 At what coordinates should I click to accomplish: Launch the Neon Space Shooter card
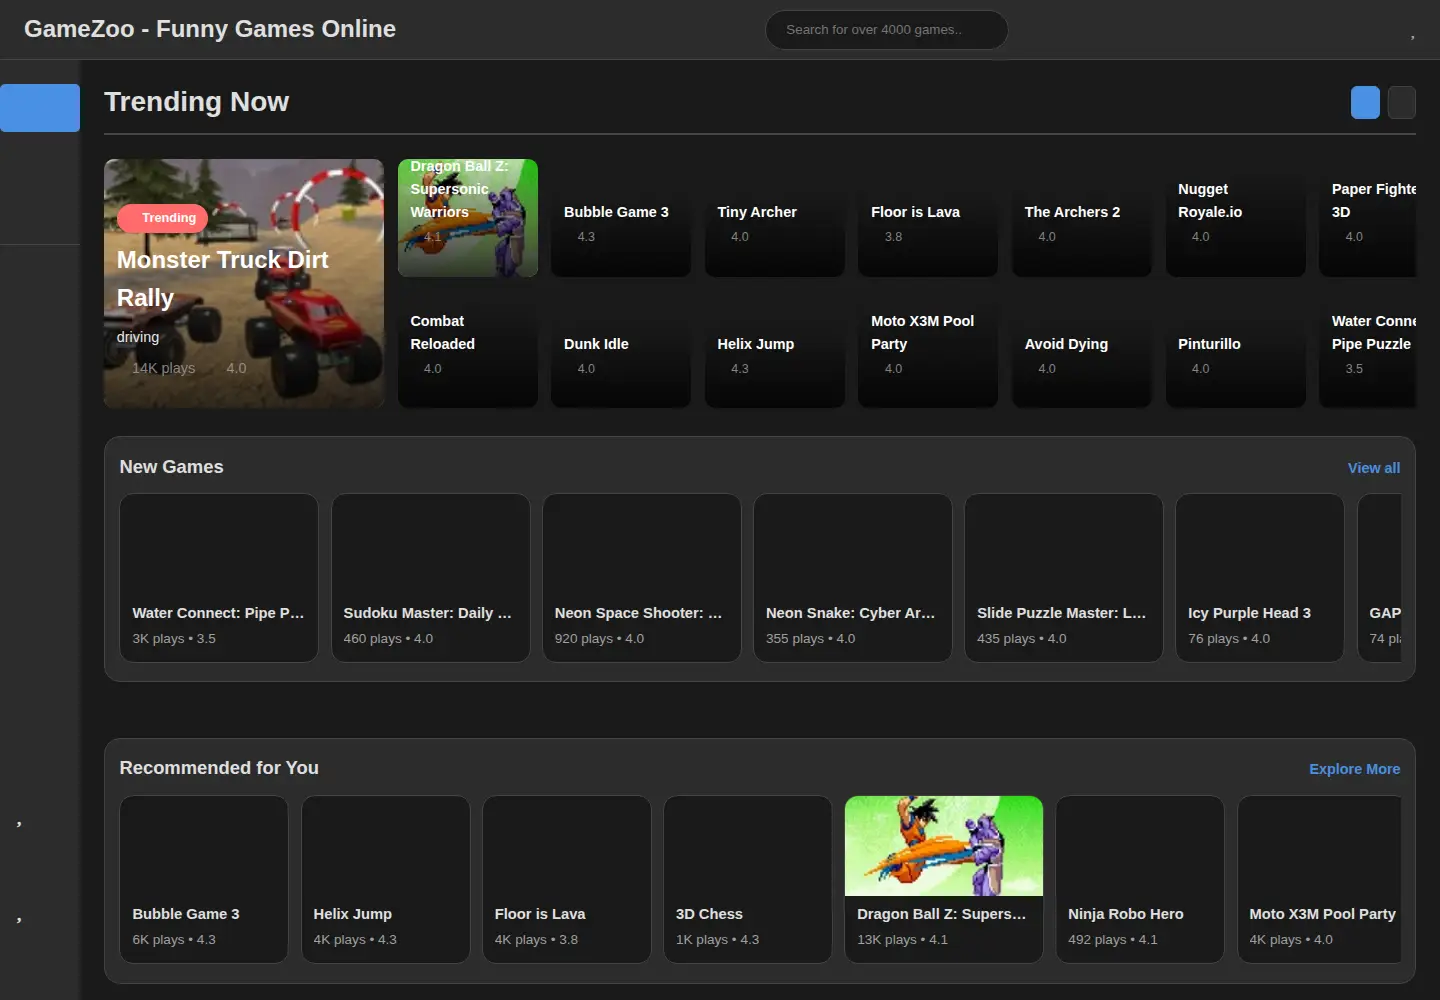tap(642, 578)
